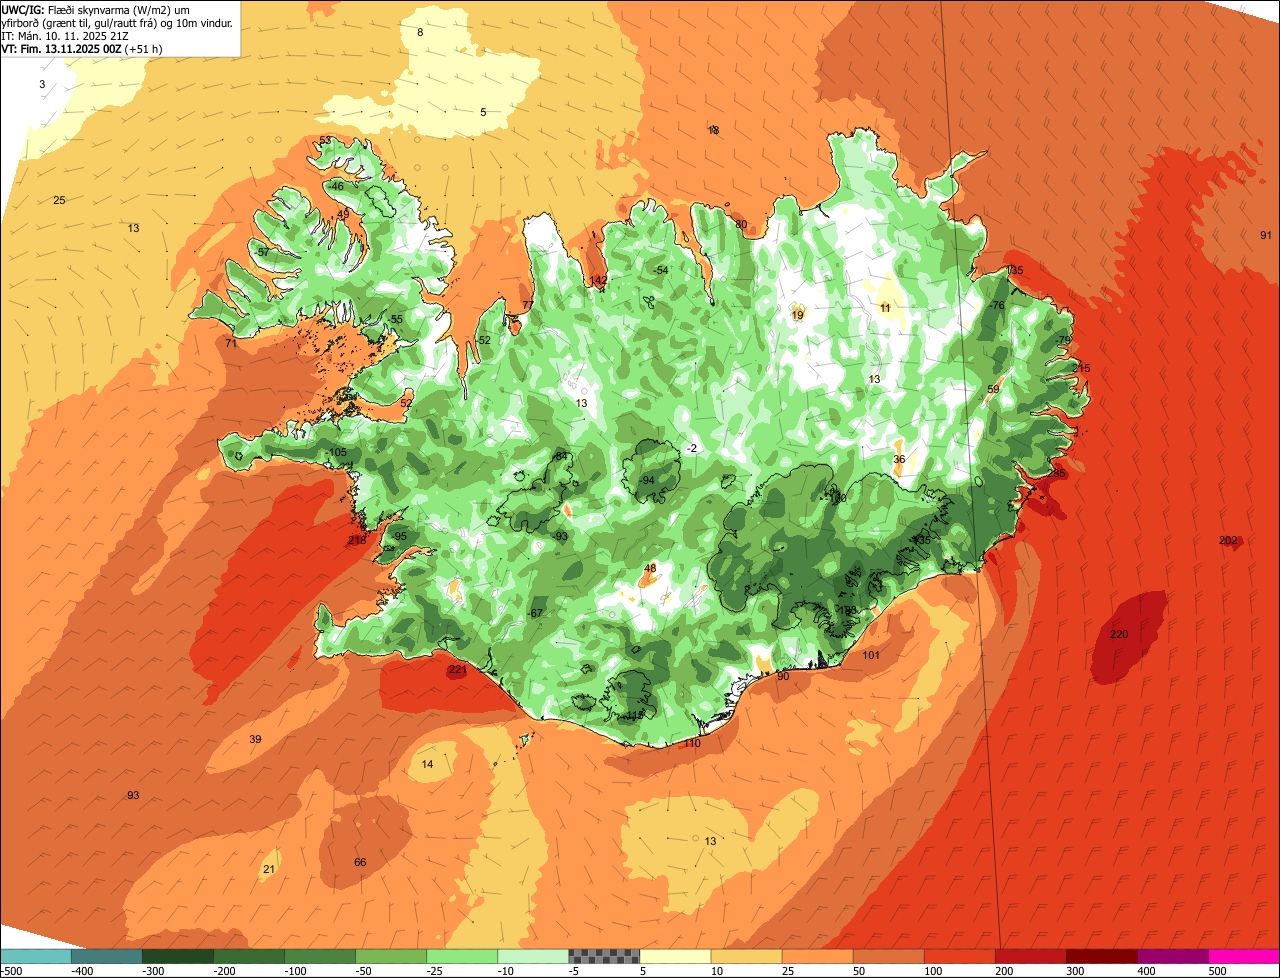This screenshot has height=978, width=1280.
Task: Click the map value '101' off the southeast coast
Action: pos(871,656)
